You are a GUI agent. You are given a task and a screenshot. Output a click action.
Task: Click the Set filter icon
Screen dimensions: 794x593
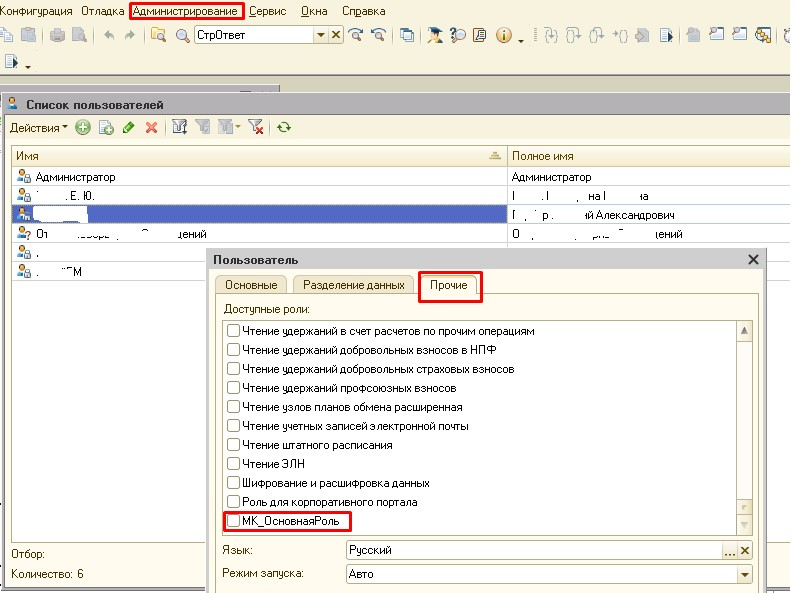pyautogui.click(x=180, y=128)
